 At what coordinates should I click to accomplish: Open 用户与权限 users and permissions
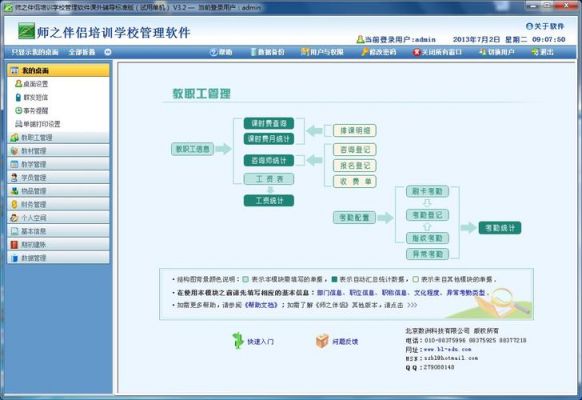click(x=322, y=52)
